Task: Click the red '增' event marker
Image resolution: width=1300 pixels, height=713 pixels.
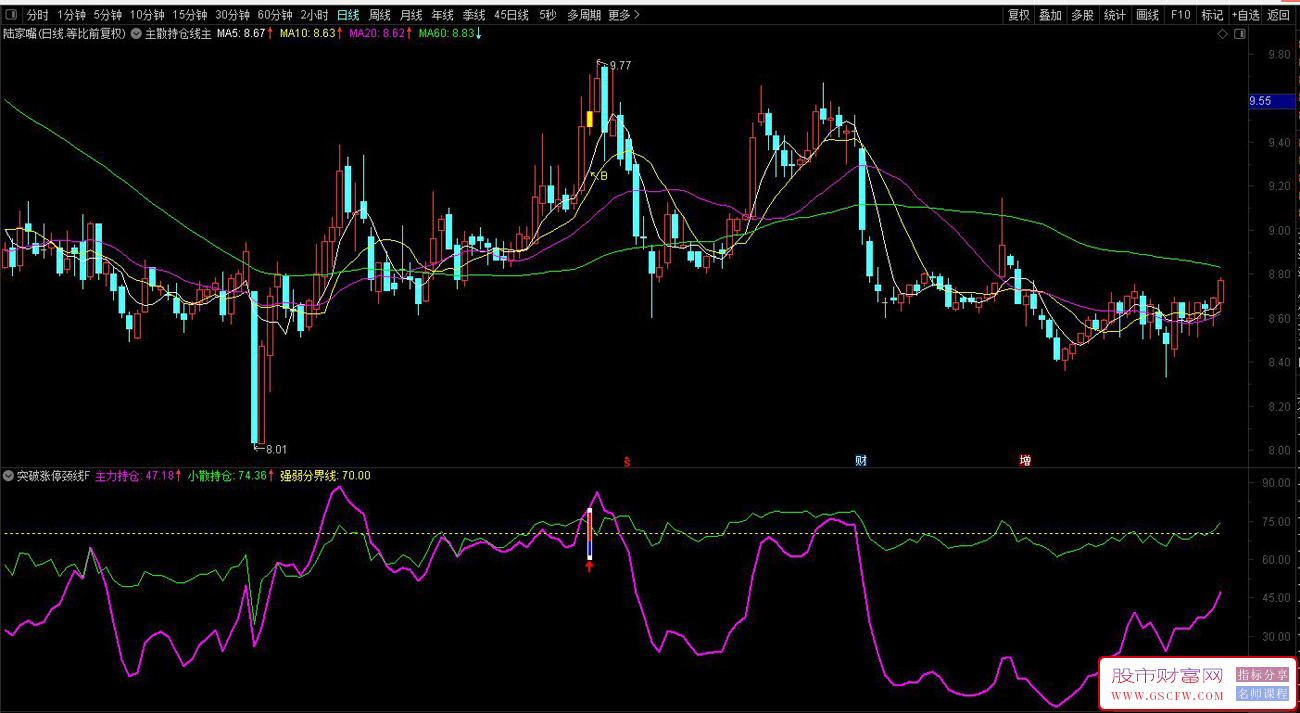Action: [1025, 461]
